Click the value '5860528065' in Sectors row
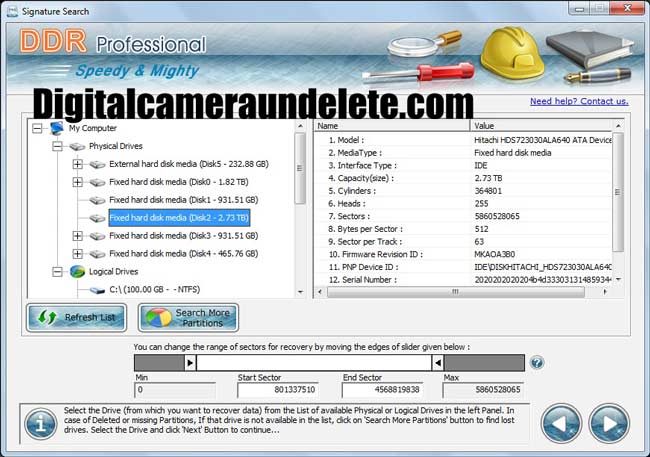This screenshot has height=457, width=650. [x=497, y=216]
